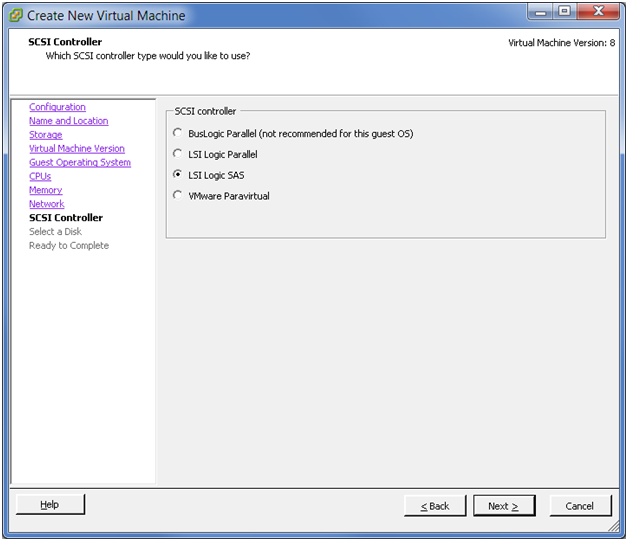Select the LSI Logic SAS option
This screenshot has width=628, height=541.
coord(178,175)
